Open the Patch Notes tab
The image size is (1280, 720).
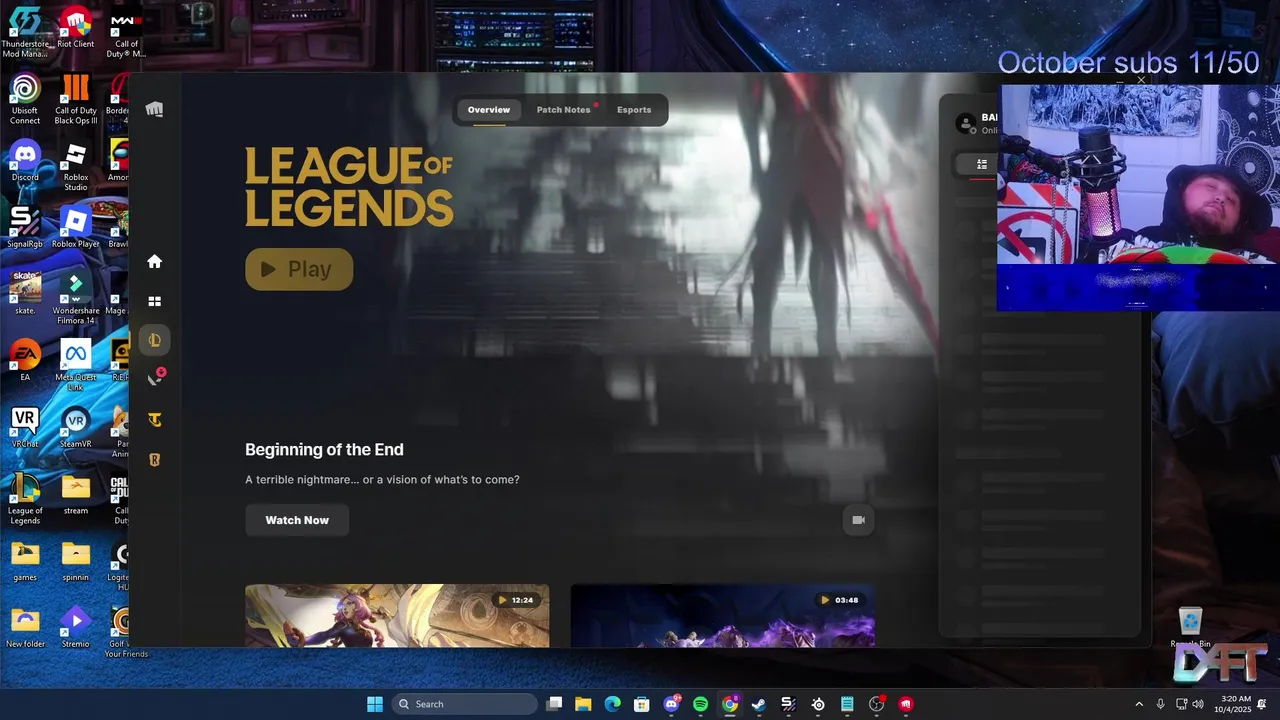tap(564, 110)
